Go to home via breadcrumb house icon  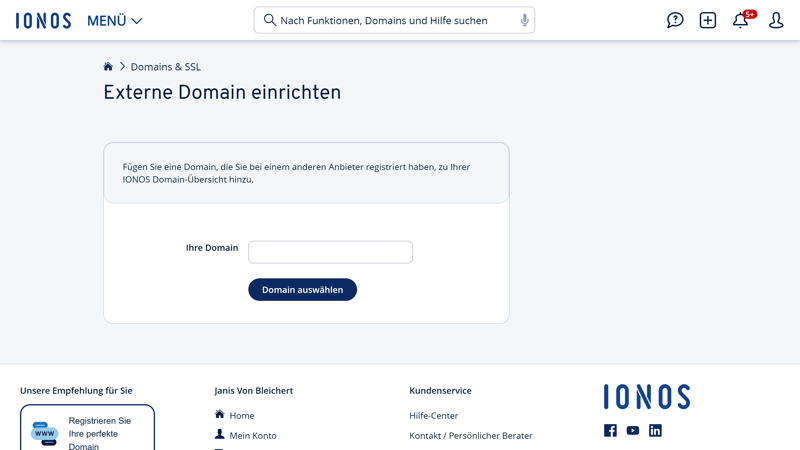pyautogui.click(x=108, y=67)
